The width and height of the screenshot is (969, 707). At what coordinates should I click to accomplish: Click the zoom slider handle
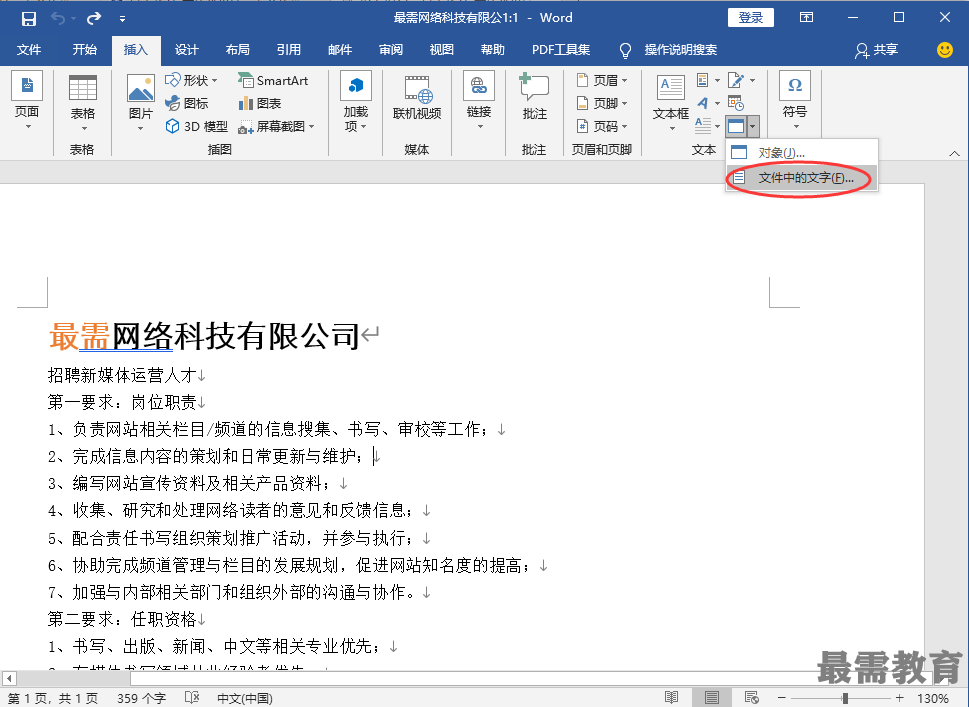845,698
